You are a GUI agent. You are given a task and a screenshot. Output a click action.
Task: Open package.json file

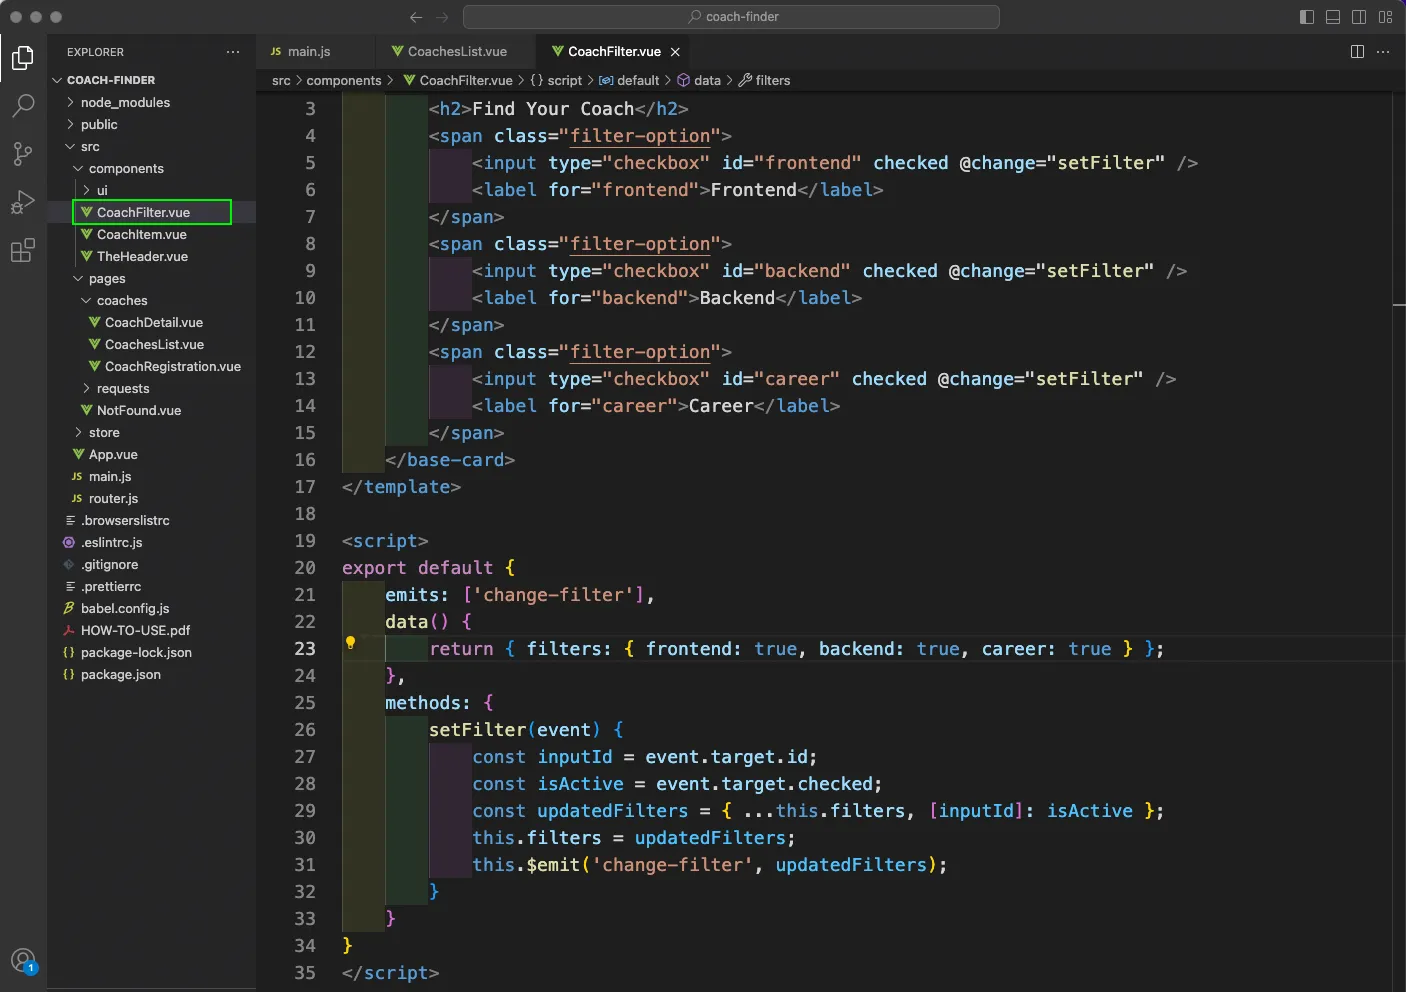(120, 674)
